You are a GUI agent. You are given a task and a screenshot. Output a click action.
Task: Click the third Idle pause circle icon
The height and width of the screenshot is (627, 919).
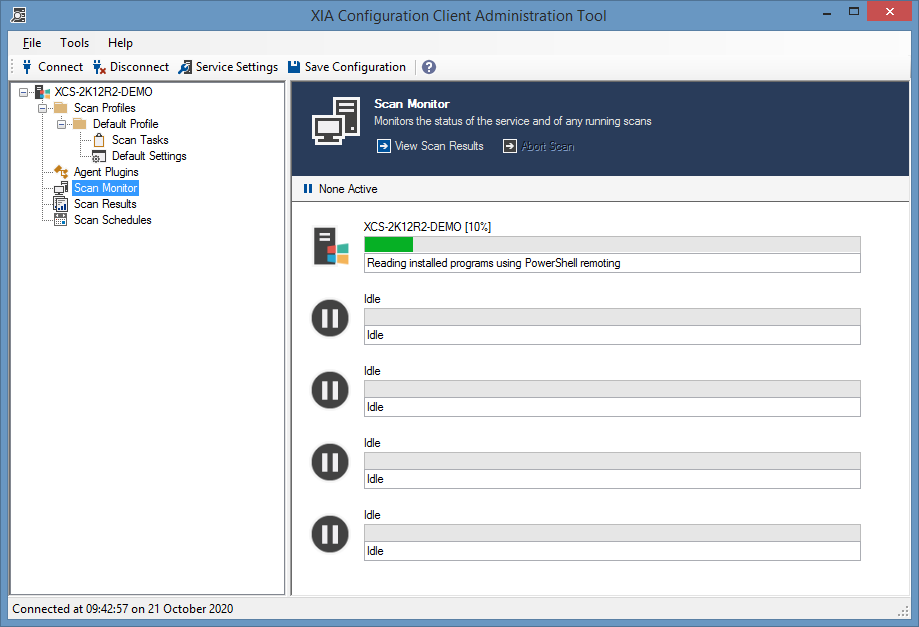click(x=330, y=462)
